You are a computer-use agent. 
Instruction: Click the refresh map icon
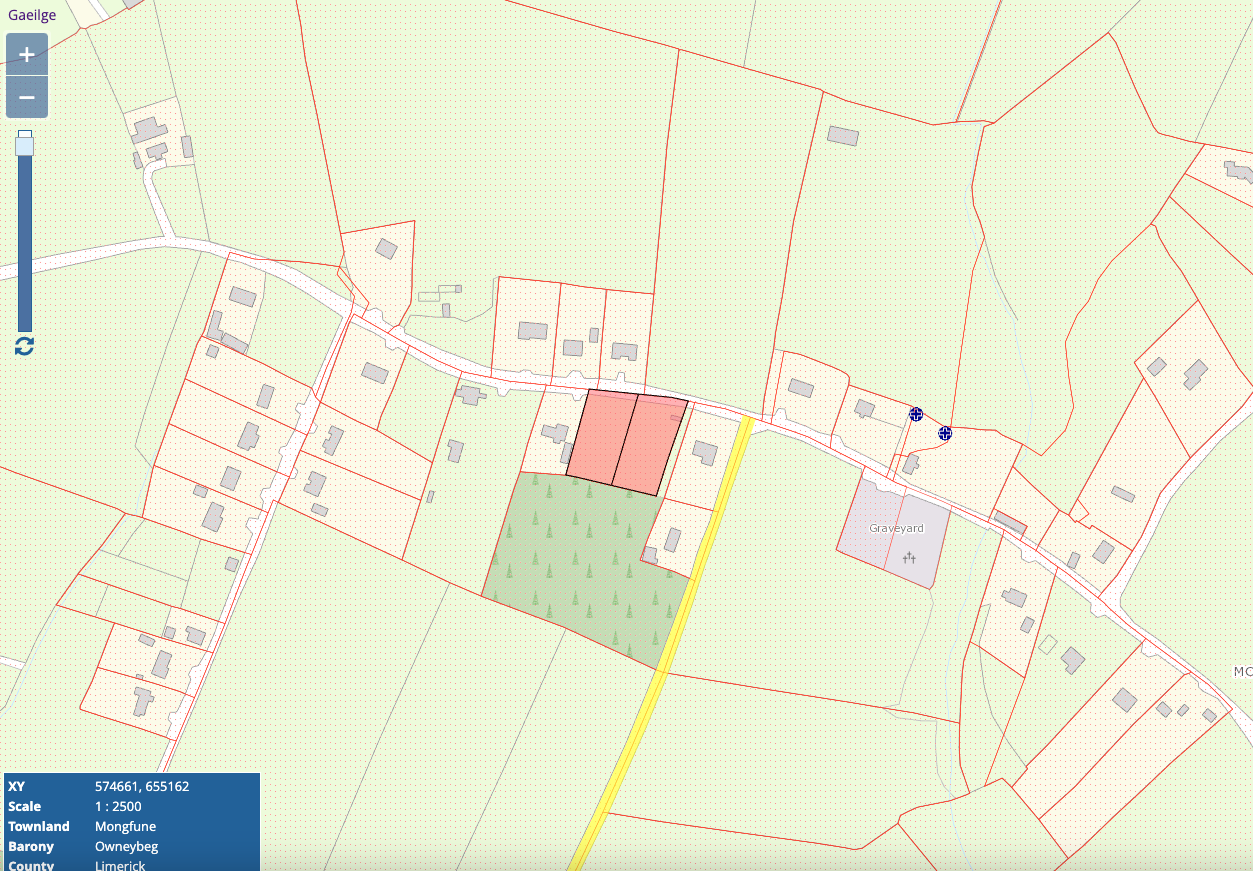pos(25,345)
